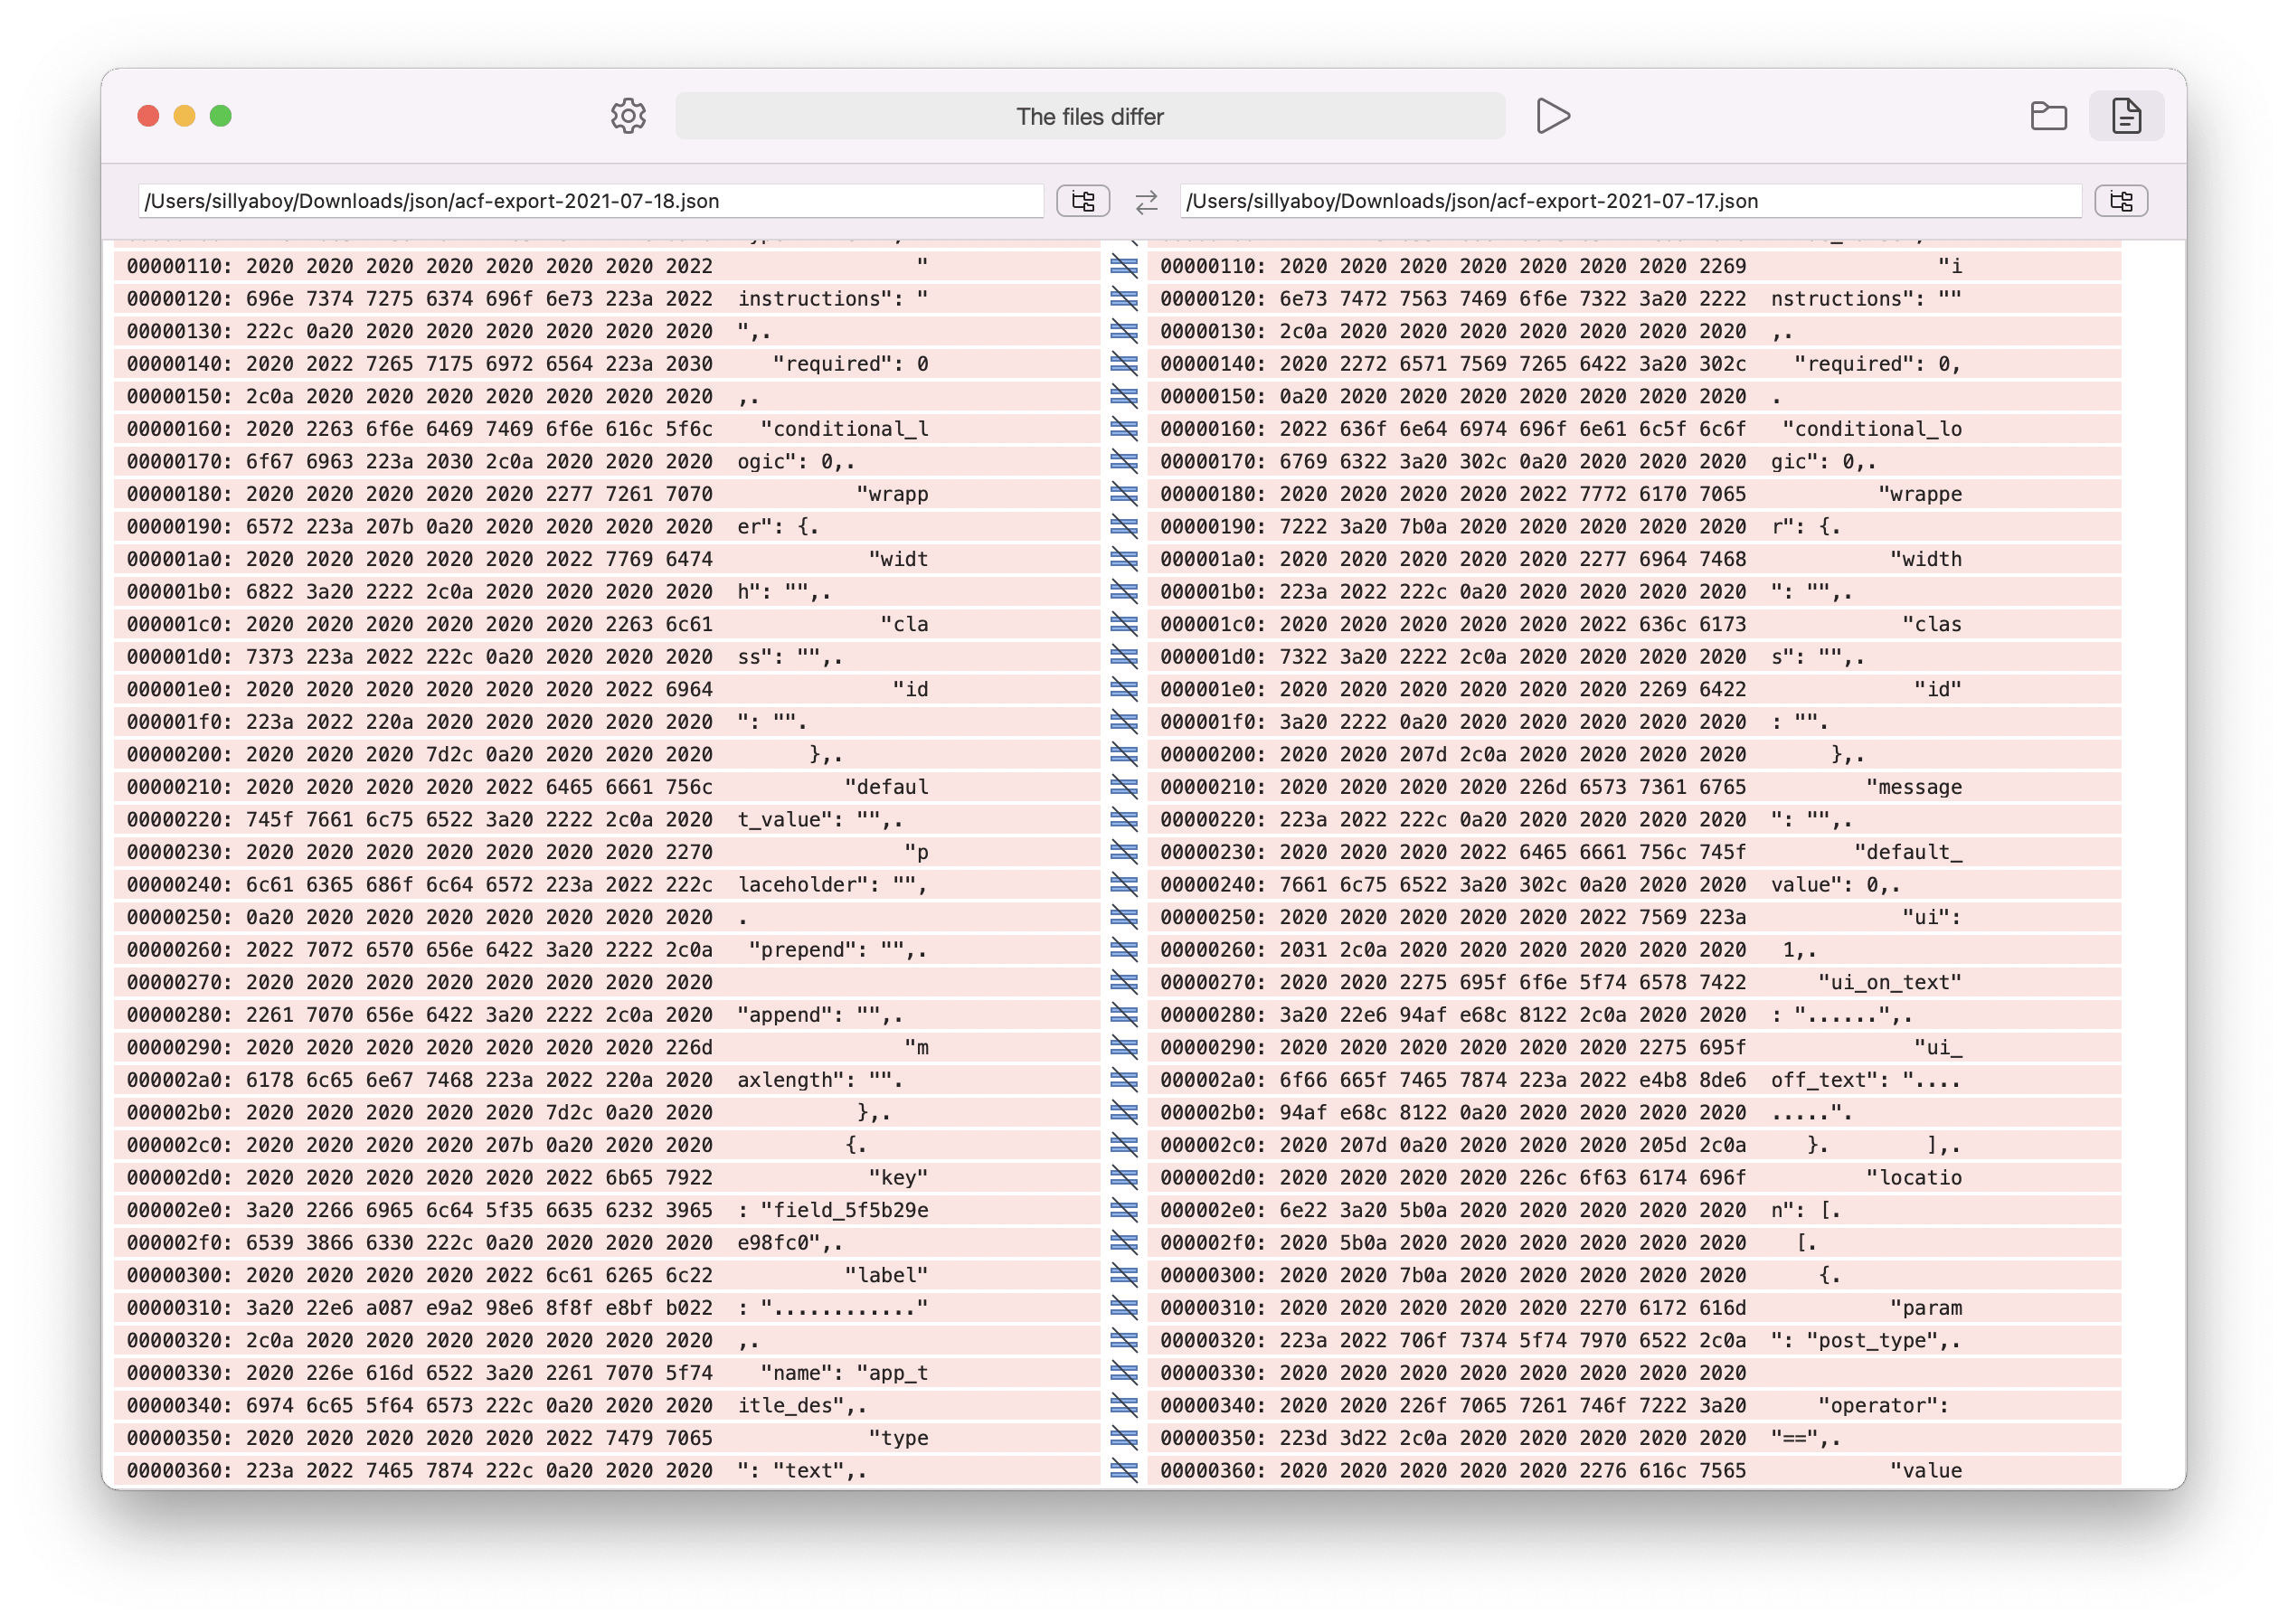Select left text '"conditional_l'
Image resolution: width=2288 pixels, height=1624 pixels.
[845, 429]
